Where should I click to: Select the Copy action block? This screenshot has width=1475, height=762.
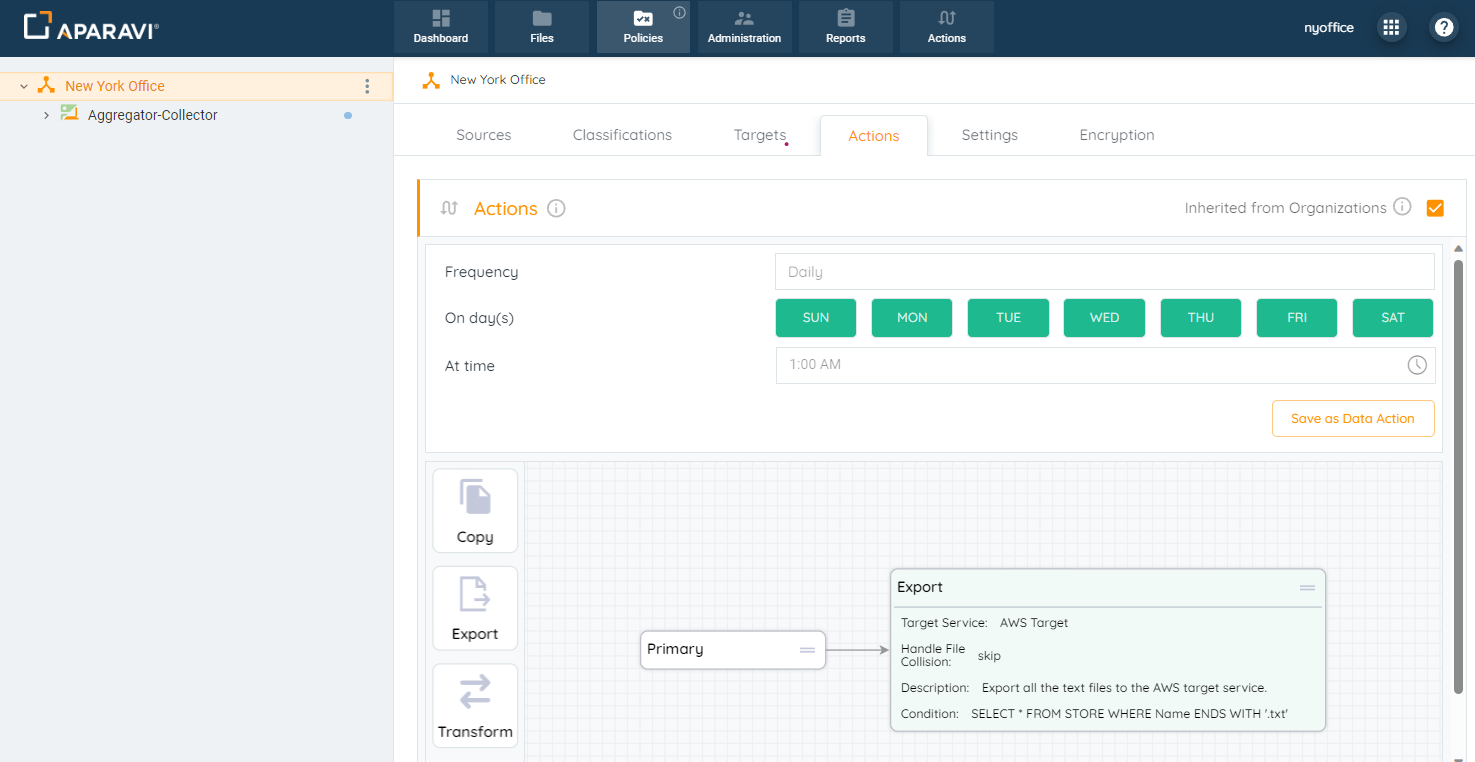click(475, 510)
